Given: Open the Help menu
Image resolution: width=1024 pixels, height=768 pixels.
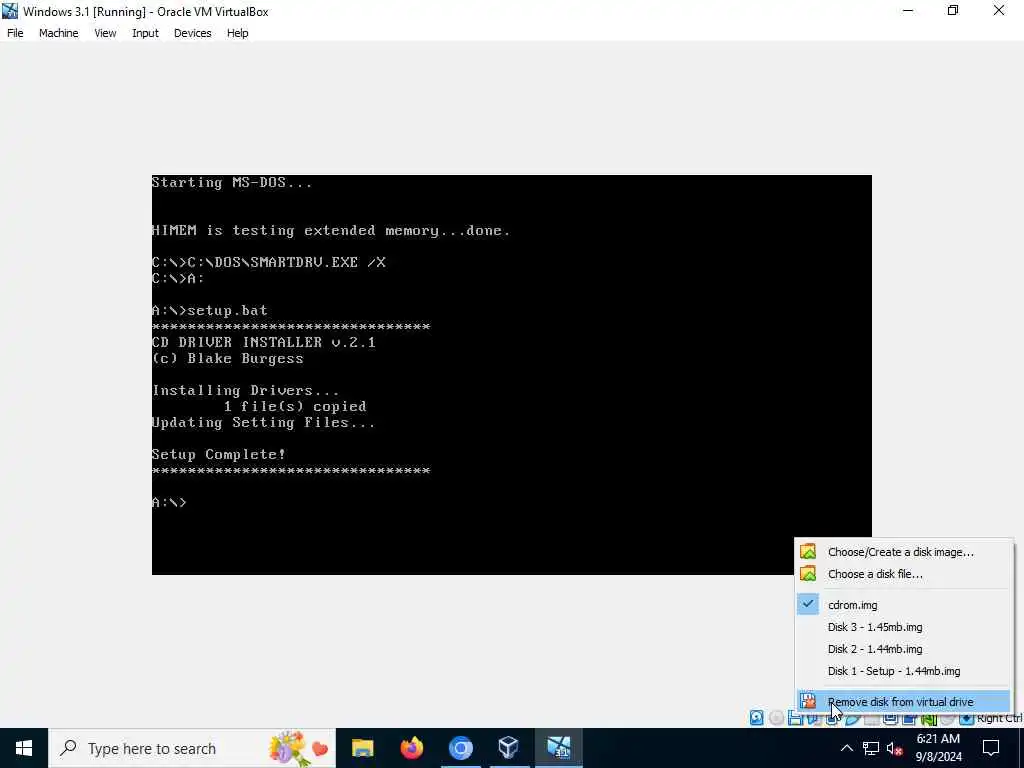Looking at the screenshot, I should pos(238,33).
